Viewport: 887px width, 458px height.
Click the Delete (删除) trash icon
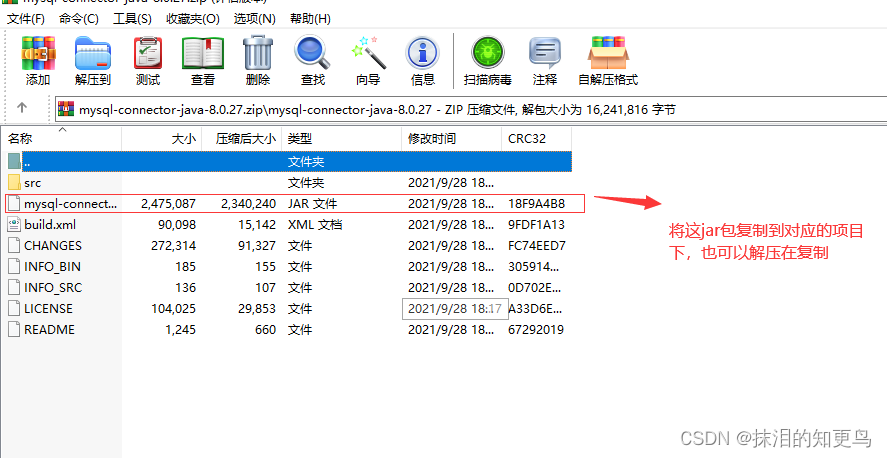[258, 53]
